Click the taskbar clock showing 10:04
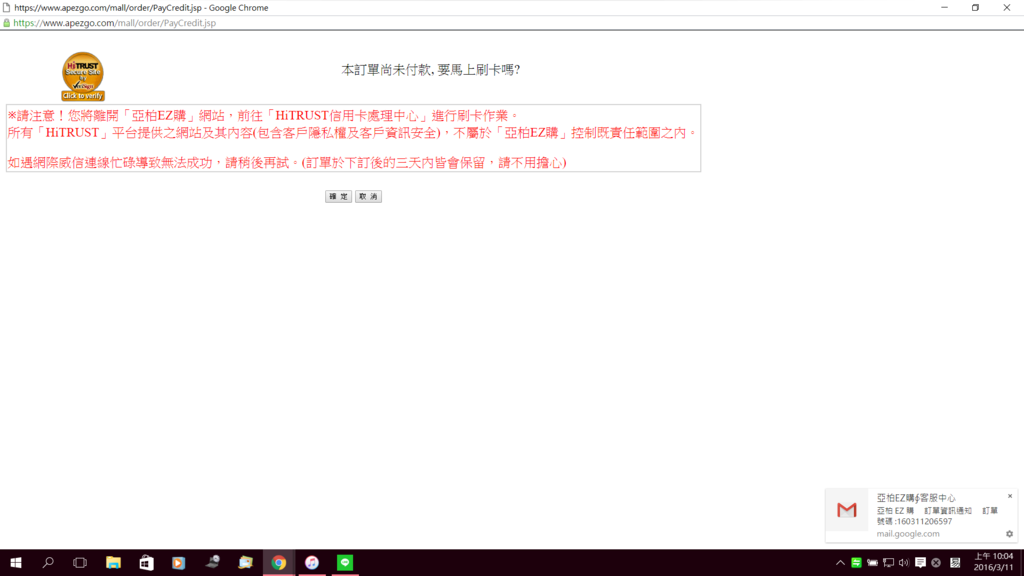Viewport: 1024px width, 576px height. [x=993, y=562]
